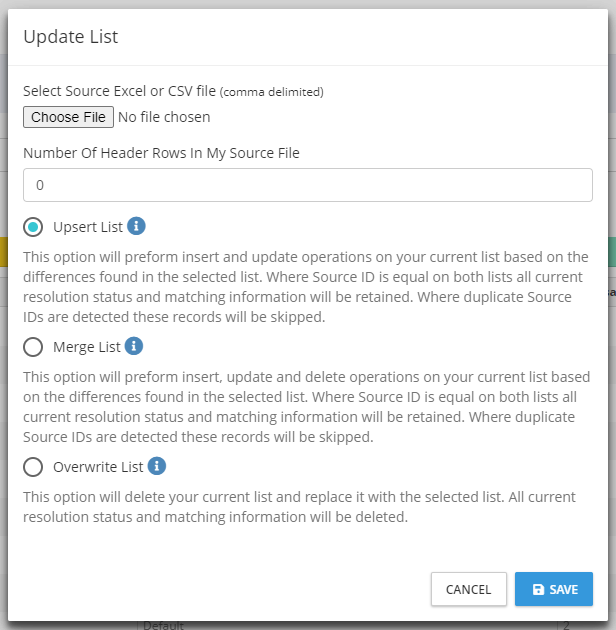616x630 pixels.
Task: Select the Merge List radio button
Action: [33, 347]
